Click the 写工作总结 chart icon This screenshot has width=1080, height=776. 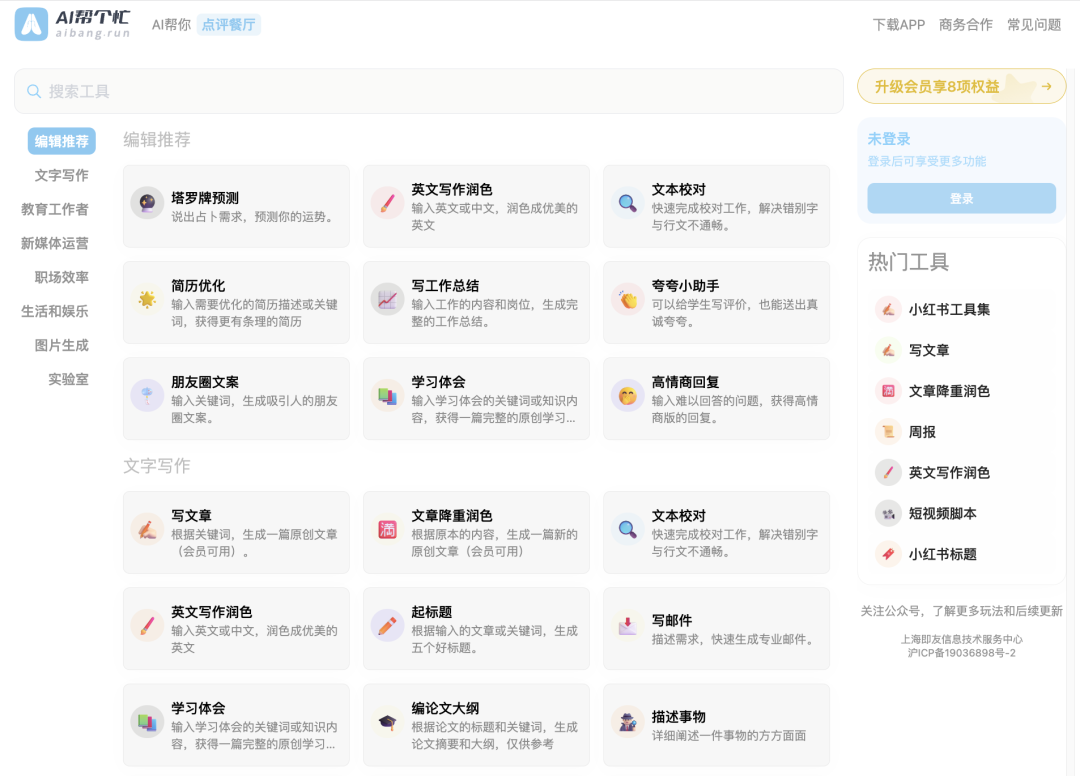(x=387, y=300)
